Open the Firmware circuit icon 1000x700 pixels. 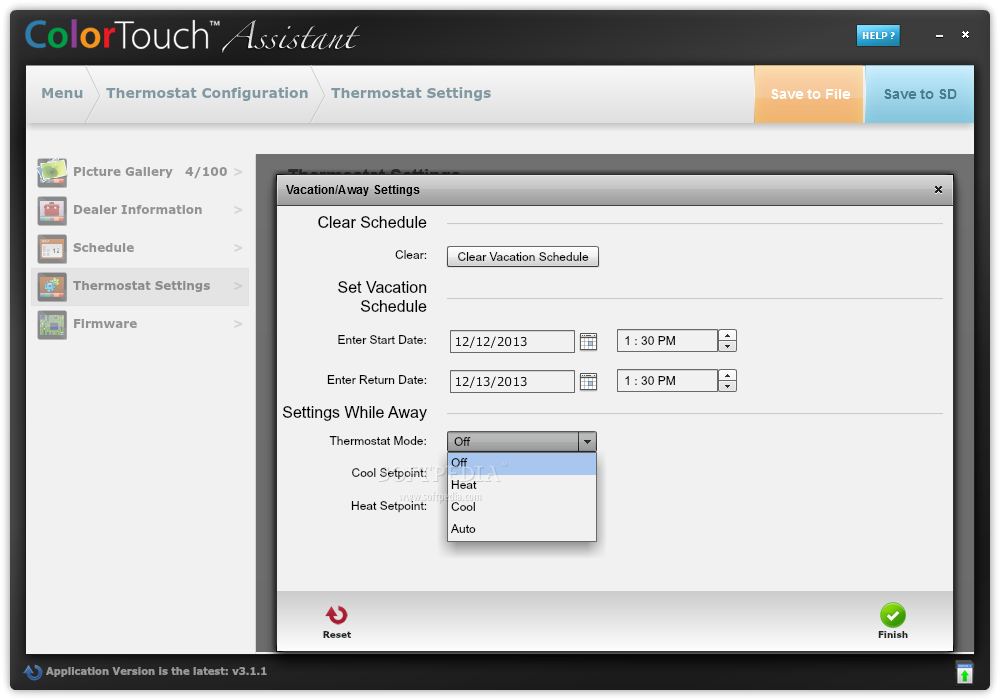point(52,324)
